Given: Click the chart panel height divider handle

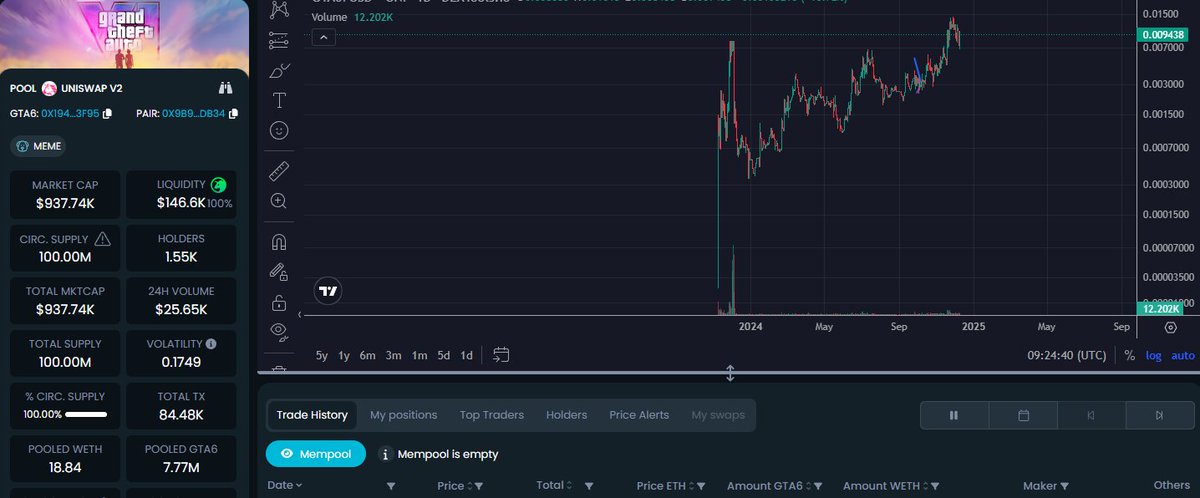Looking at the screenshot, I should coord(730,373).
